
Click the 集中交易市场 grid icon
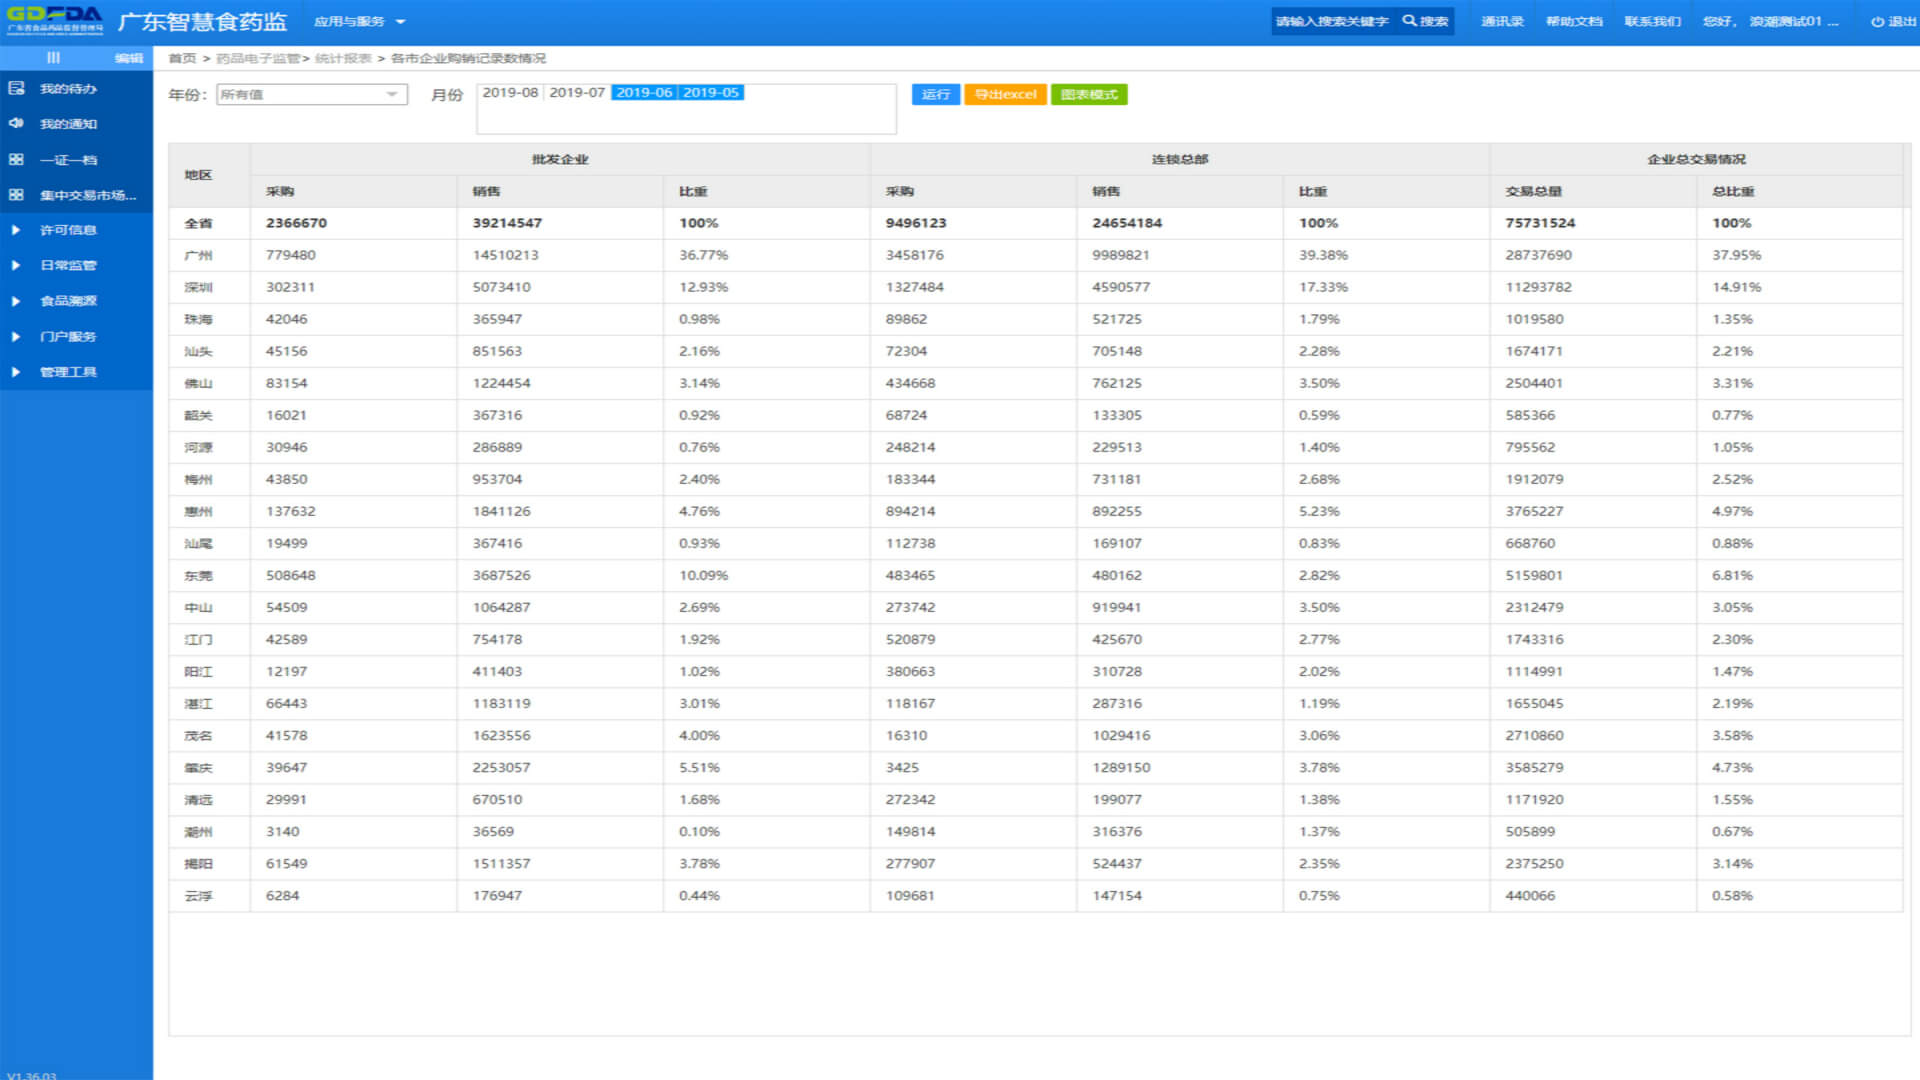point(16,195)
